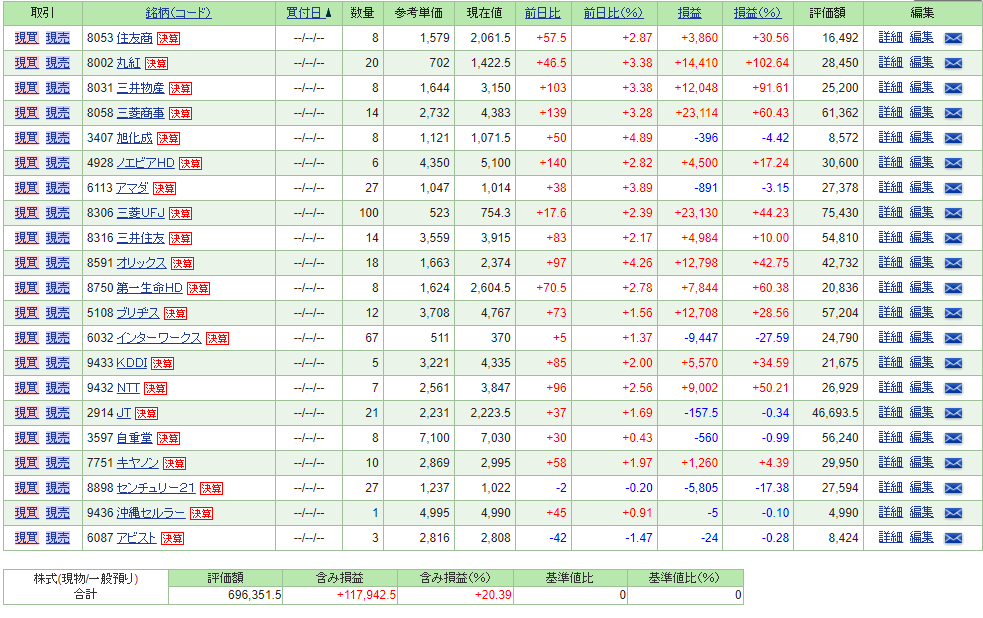
Task: Click 評価額 value 46,693.5 in JT row
Action: pyautogui.click(x=835, y=414)
